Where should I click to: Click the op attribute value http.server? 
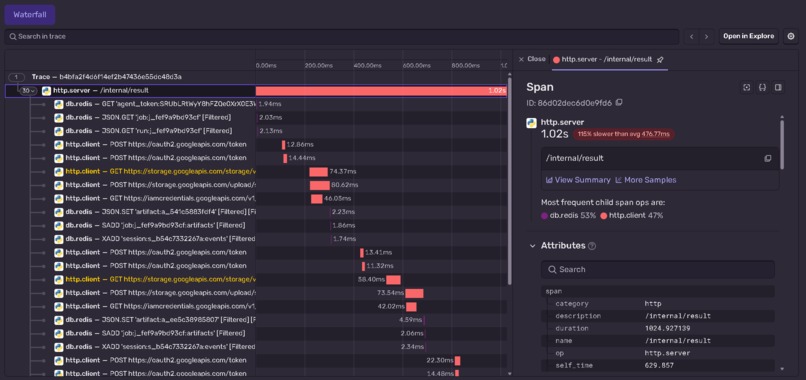pyautogui.click(x=667, y=353)
